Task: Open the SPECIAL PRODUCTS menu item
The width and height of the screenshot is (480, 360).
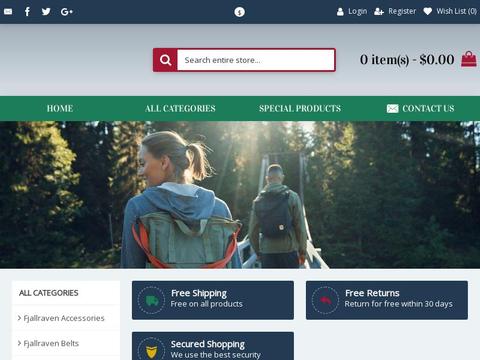Action: coord(300,108)
